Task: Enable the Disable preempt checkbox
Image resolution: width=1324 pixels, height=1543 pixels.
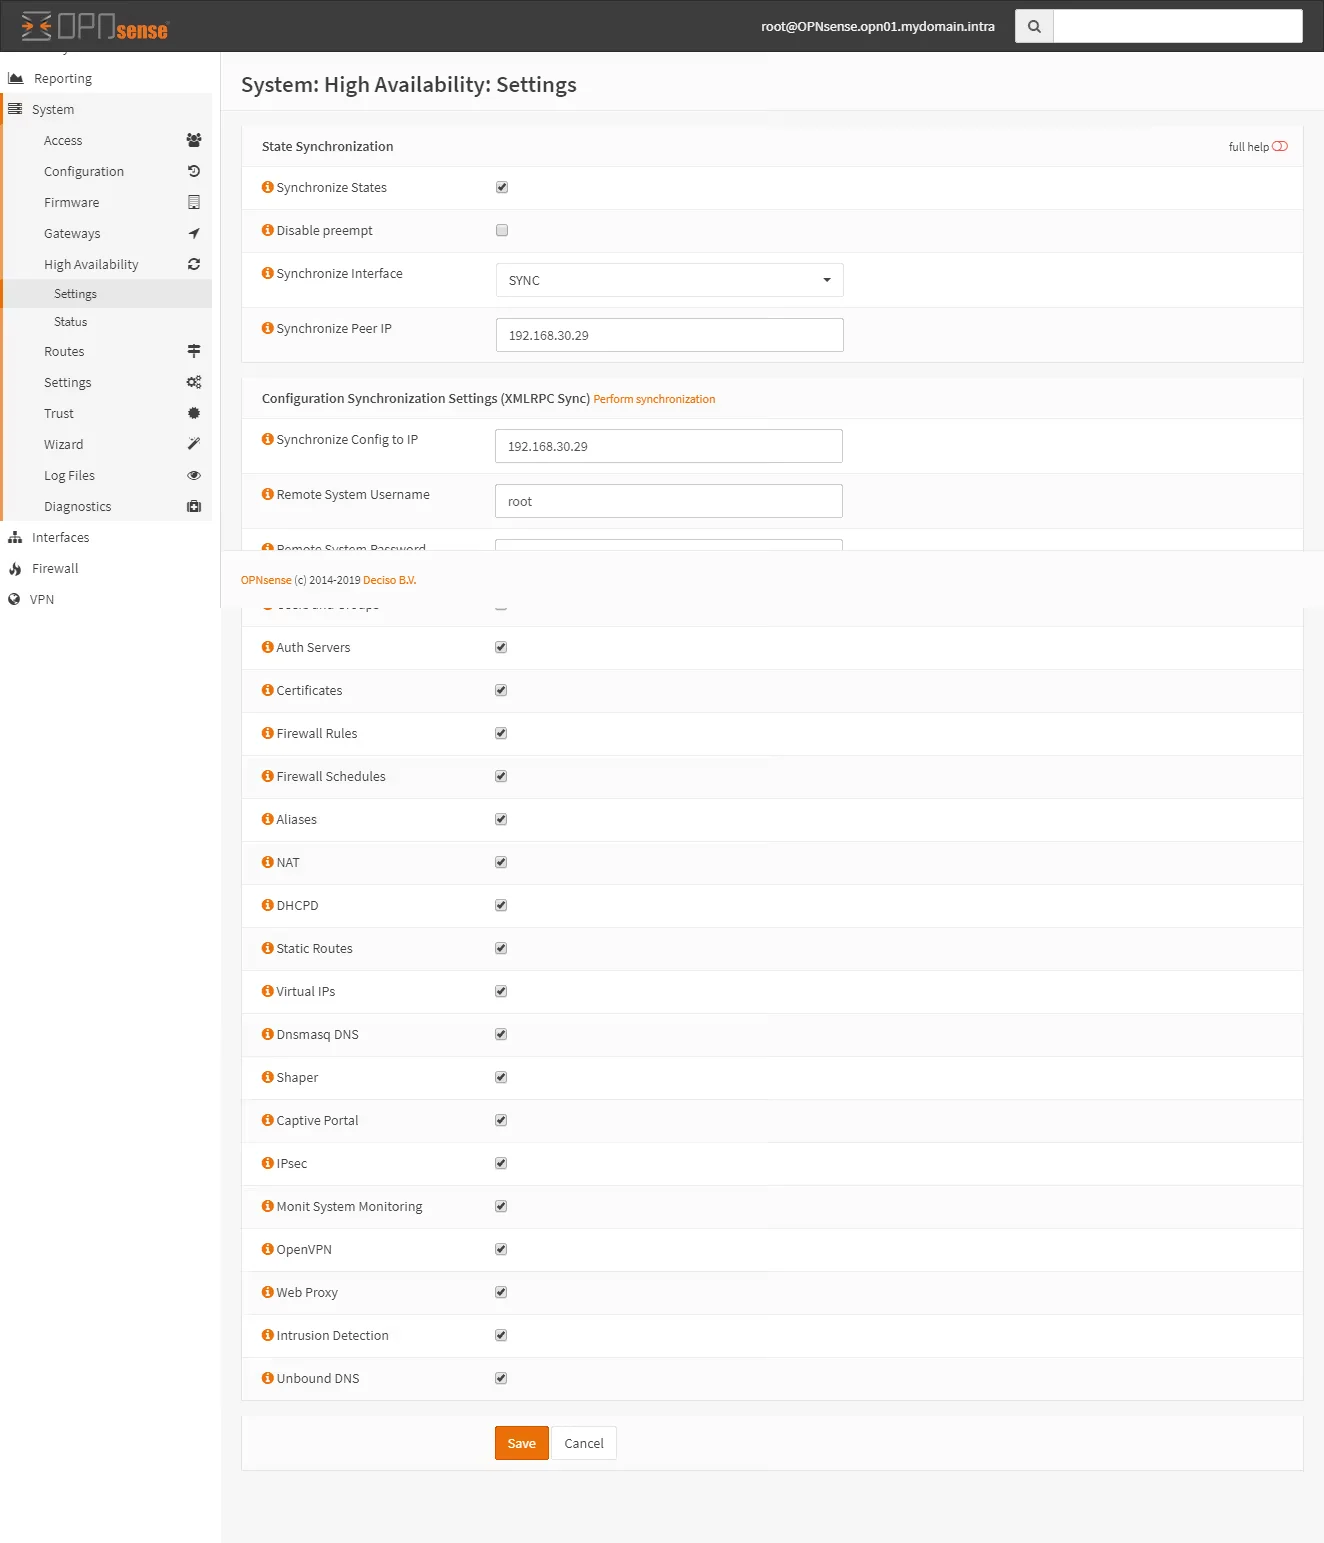Action: (x=501, y=230)
